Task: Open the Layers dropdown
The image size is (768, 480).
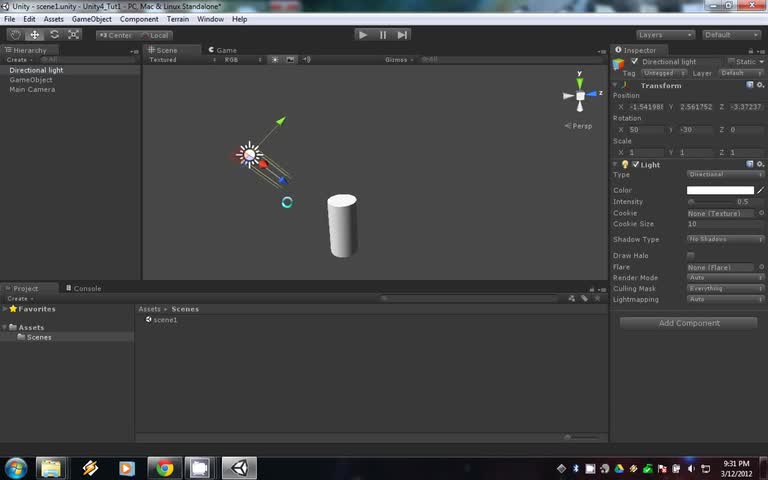Action: [665, 35]
